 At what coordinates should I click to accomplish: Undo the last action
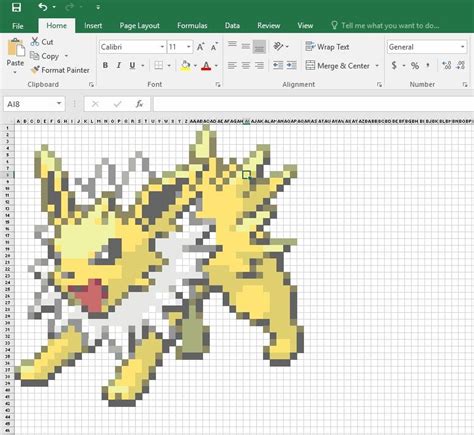coord(43,7)
